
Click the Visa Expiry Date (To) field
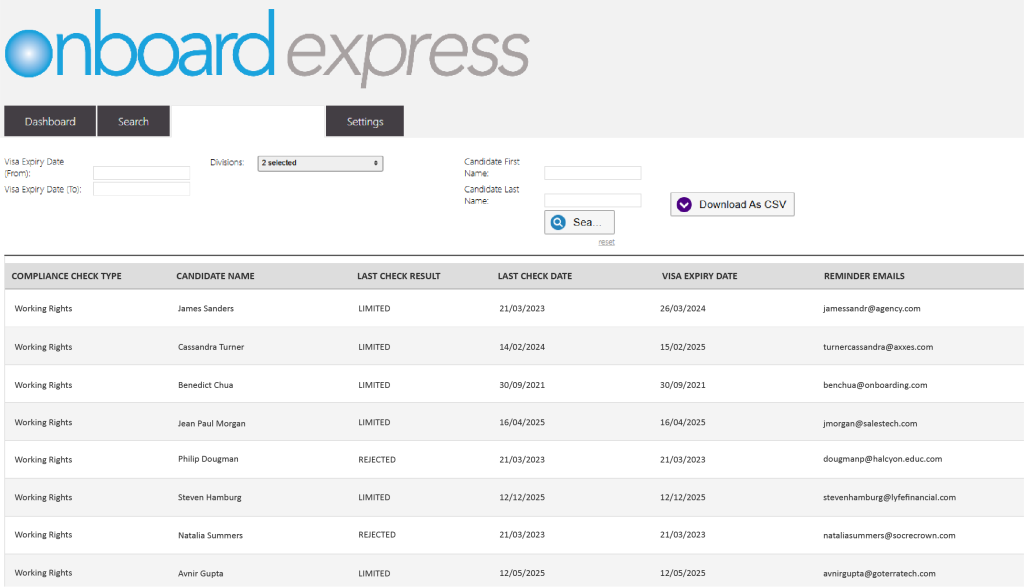141,189
